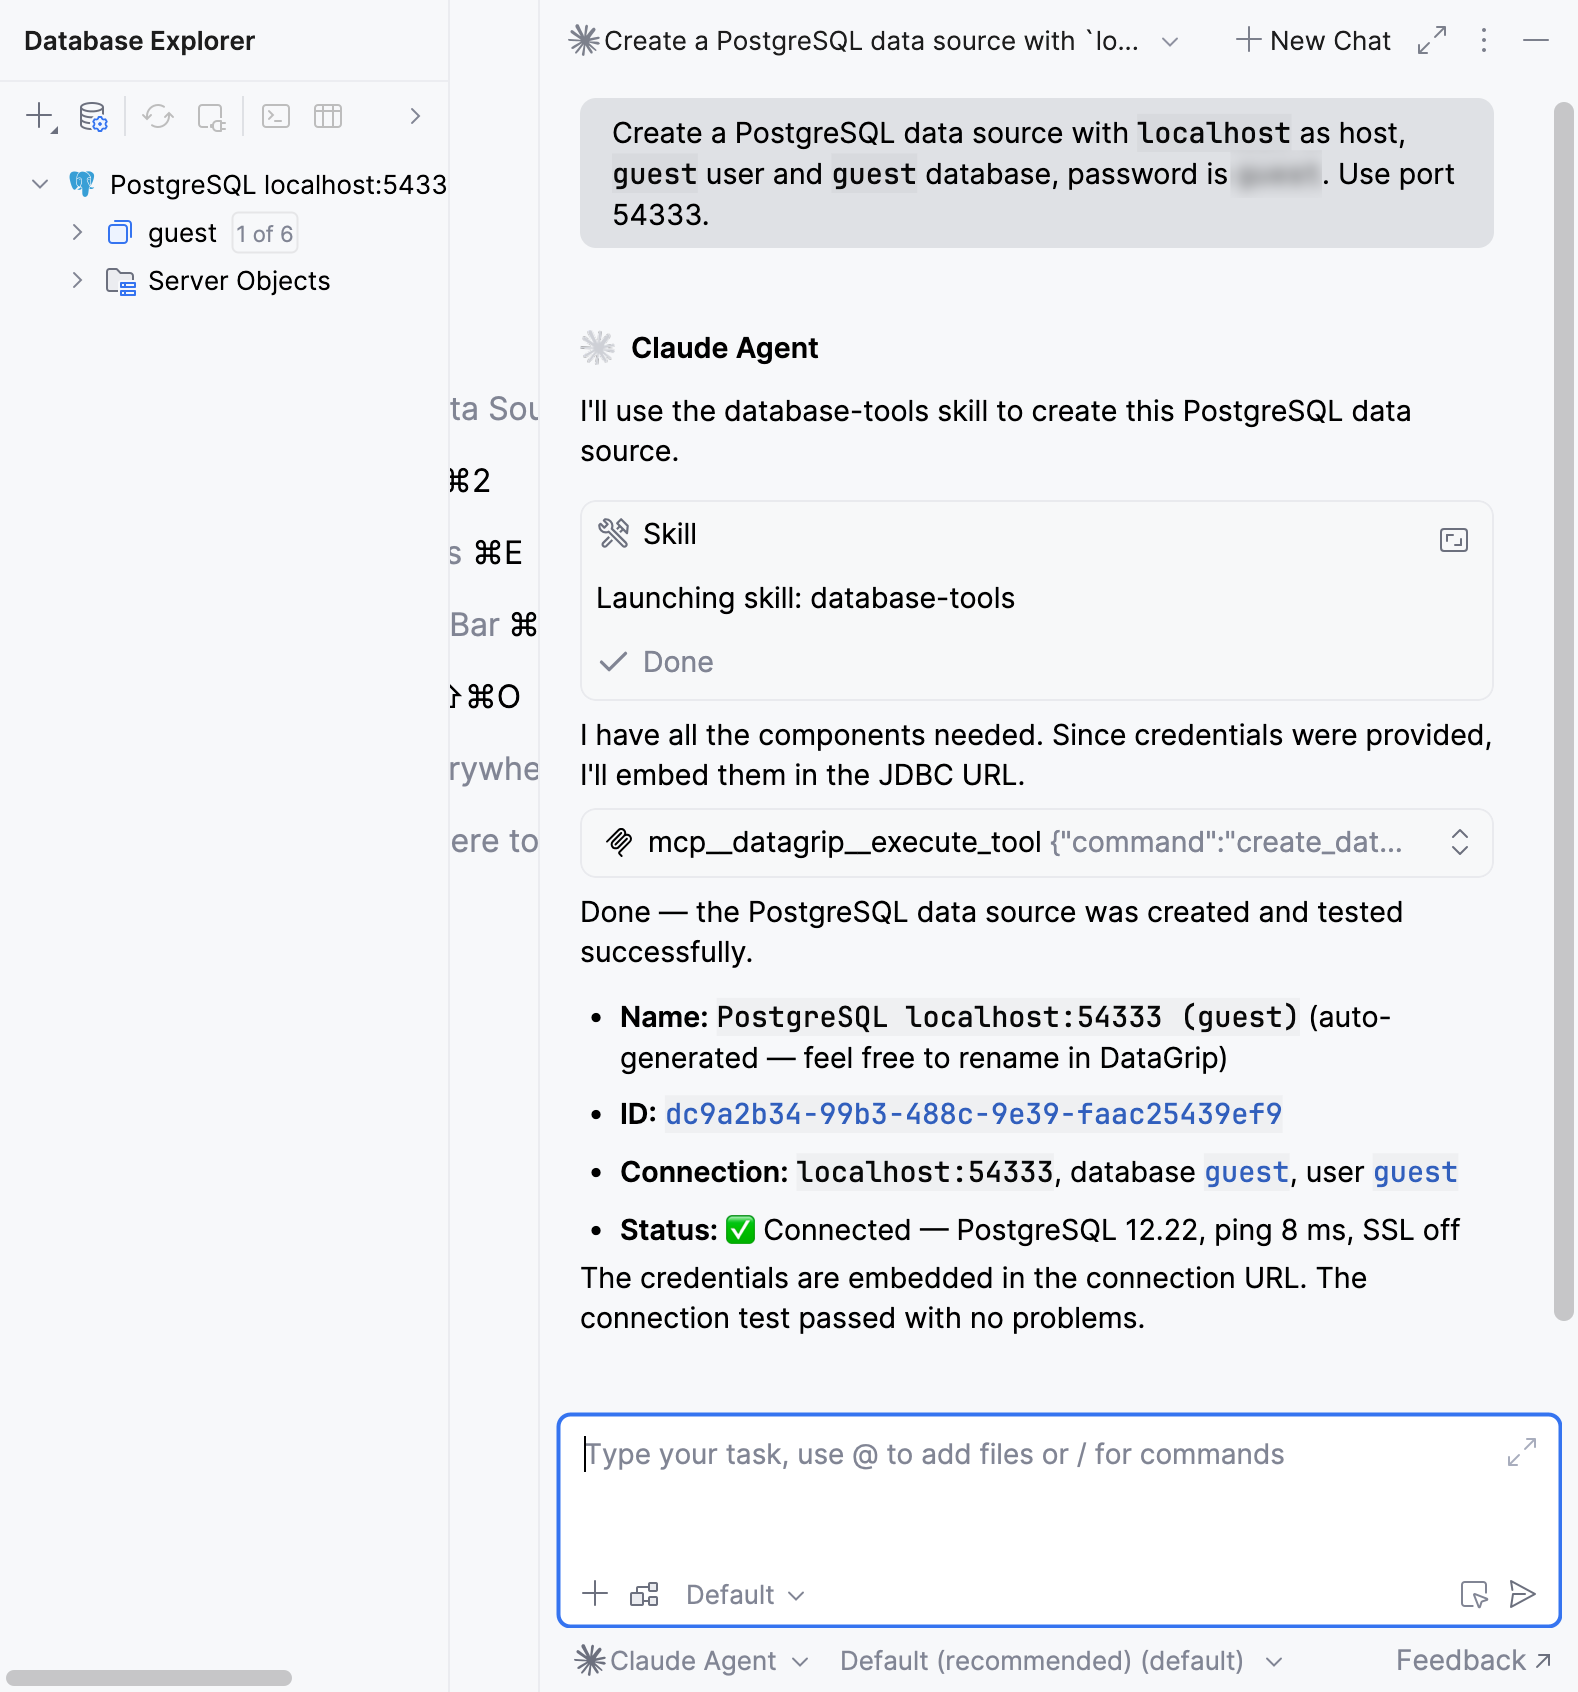Image resolution: width=1578 pixels, height=1692 pixels.
Task: Collapse the PostgreSQL localhost:5433 node
Action: pos(40,184)
